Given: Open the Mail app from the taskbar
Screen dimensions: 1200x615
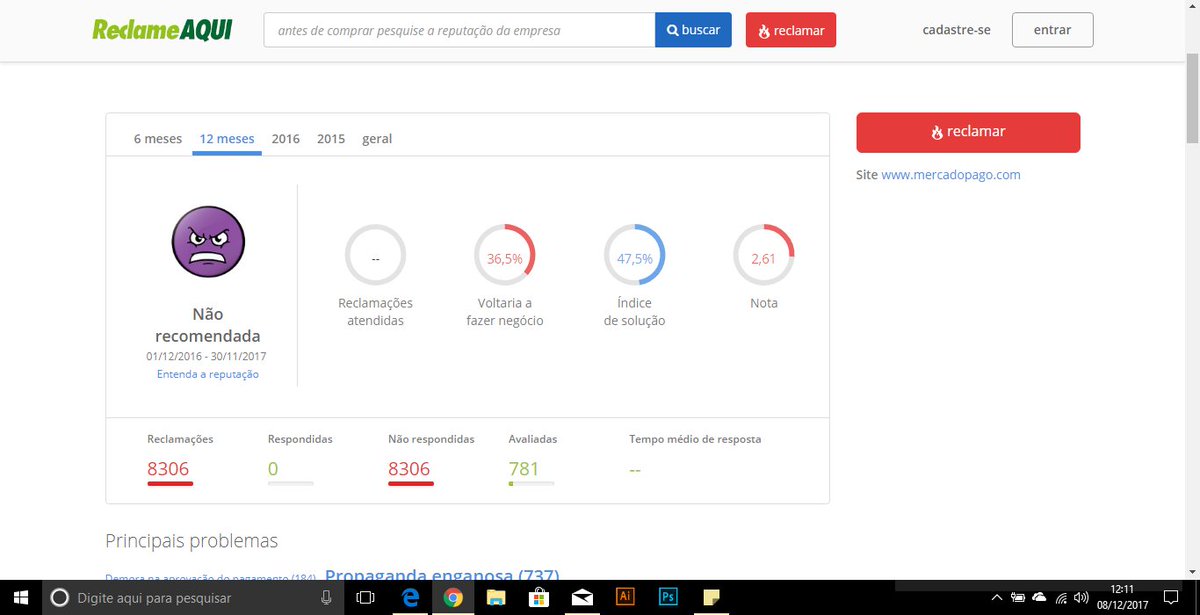Looking at the screenshot, I should 582,598.
